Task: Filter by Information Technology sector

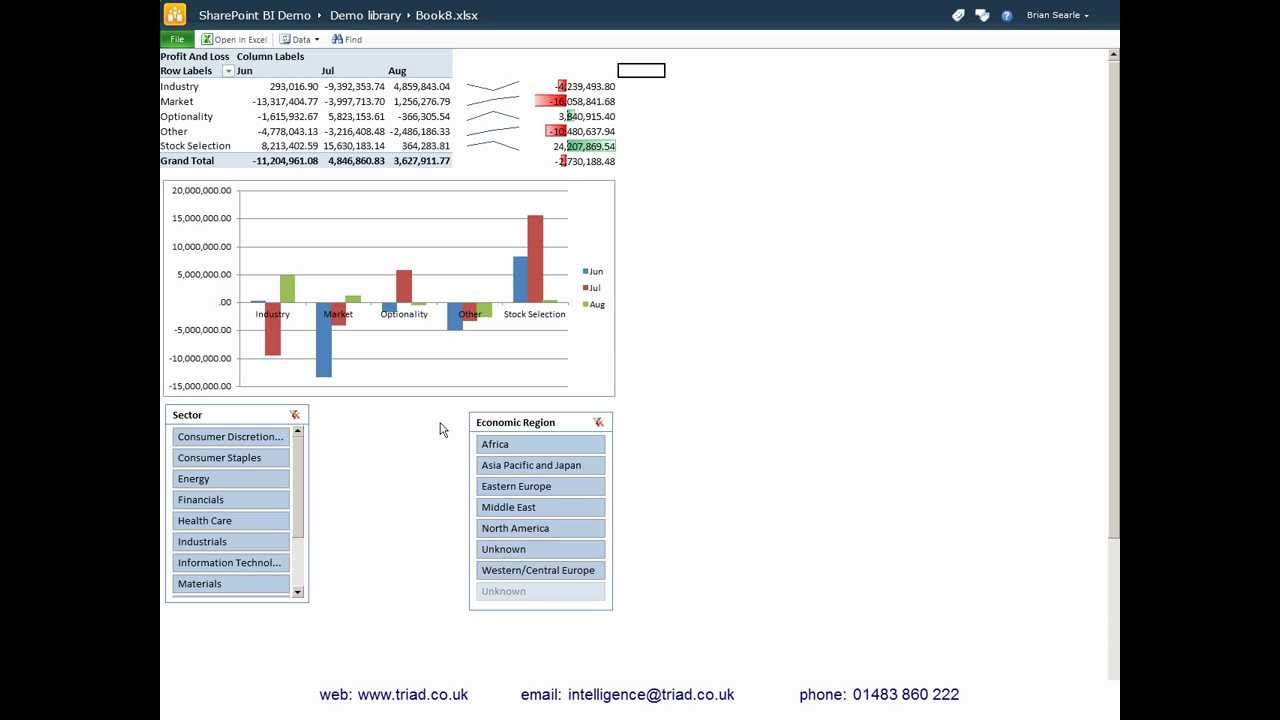Action: 231,563
